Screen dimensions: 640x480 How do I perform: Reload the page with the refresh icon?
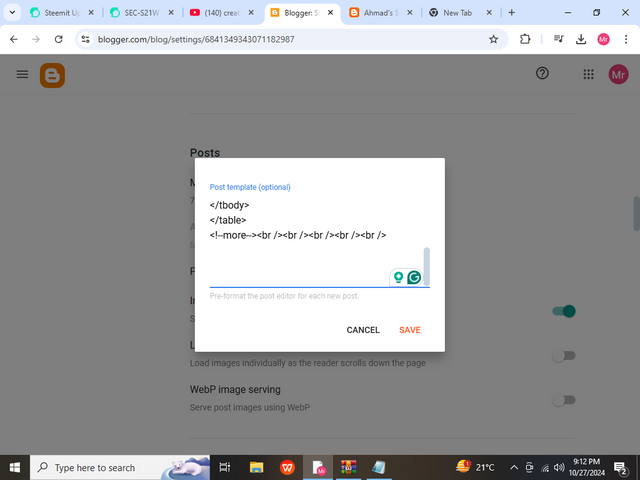(x=59, y=39)
